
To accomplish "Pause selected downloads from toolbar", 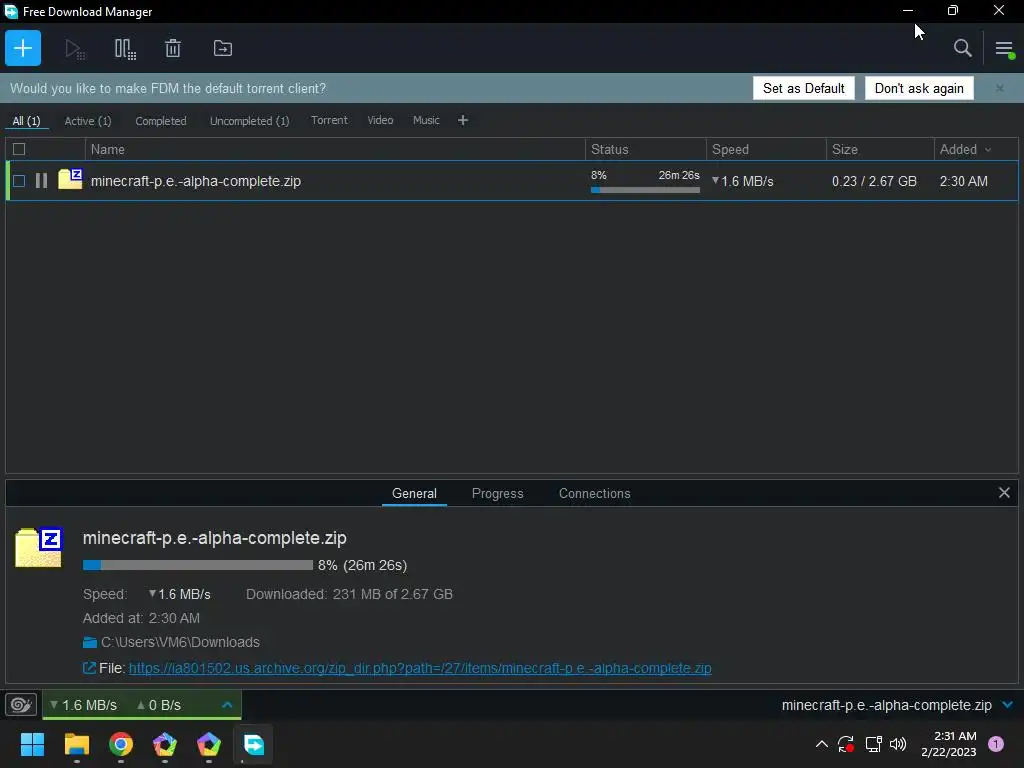I will 125,48.
